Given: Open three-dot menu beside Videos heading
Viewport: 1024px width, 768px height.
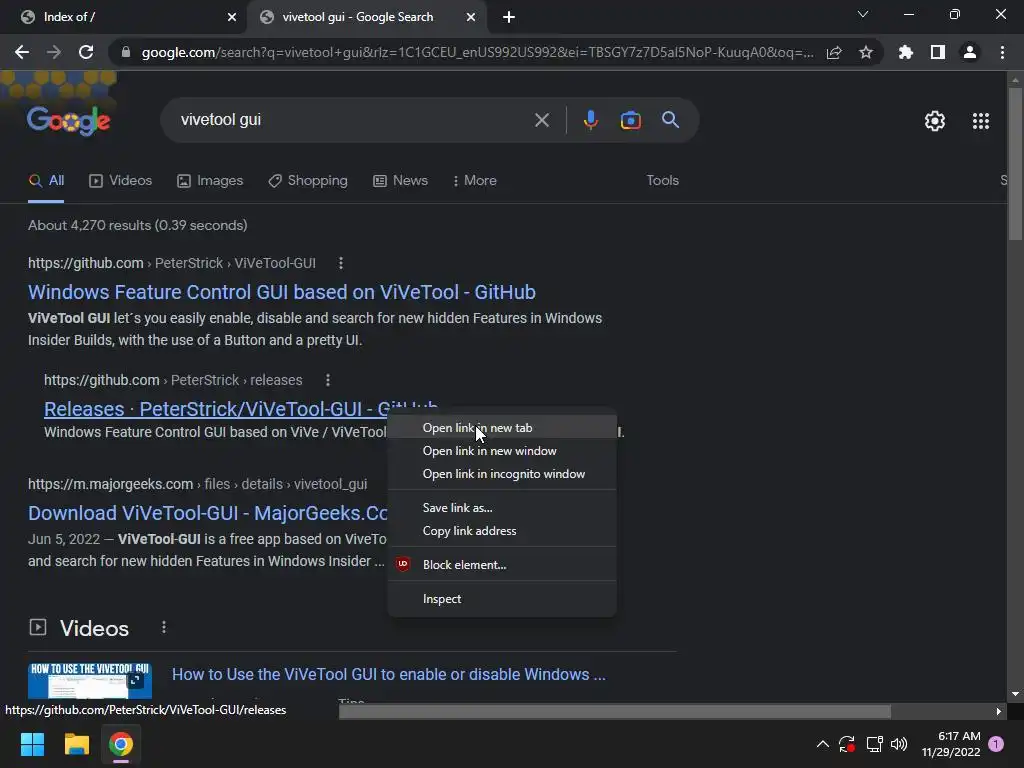Looking at the screenshot, I should (x=163, y=628).
